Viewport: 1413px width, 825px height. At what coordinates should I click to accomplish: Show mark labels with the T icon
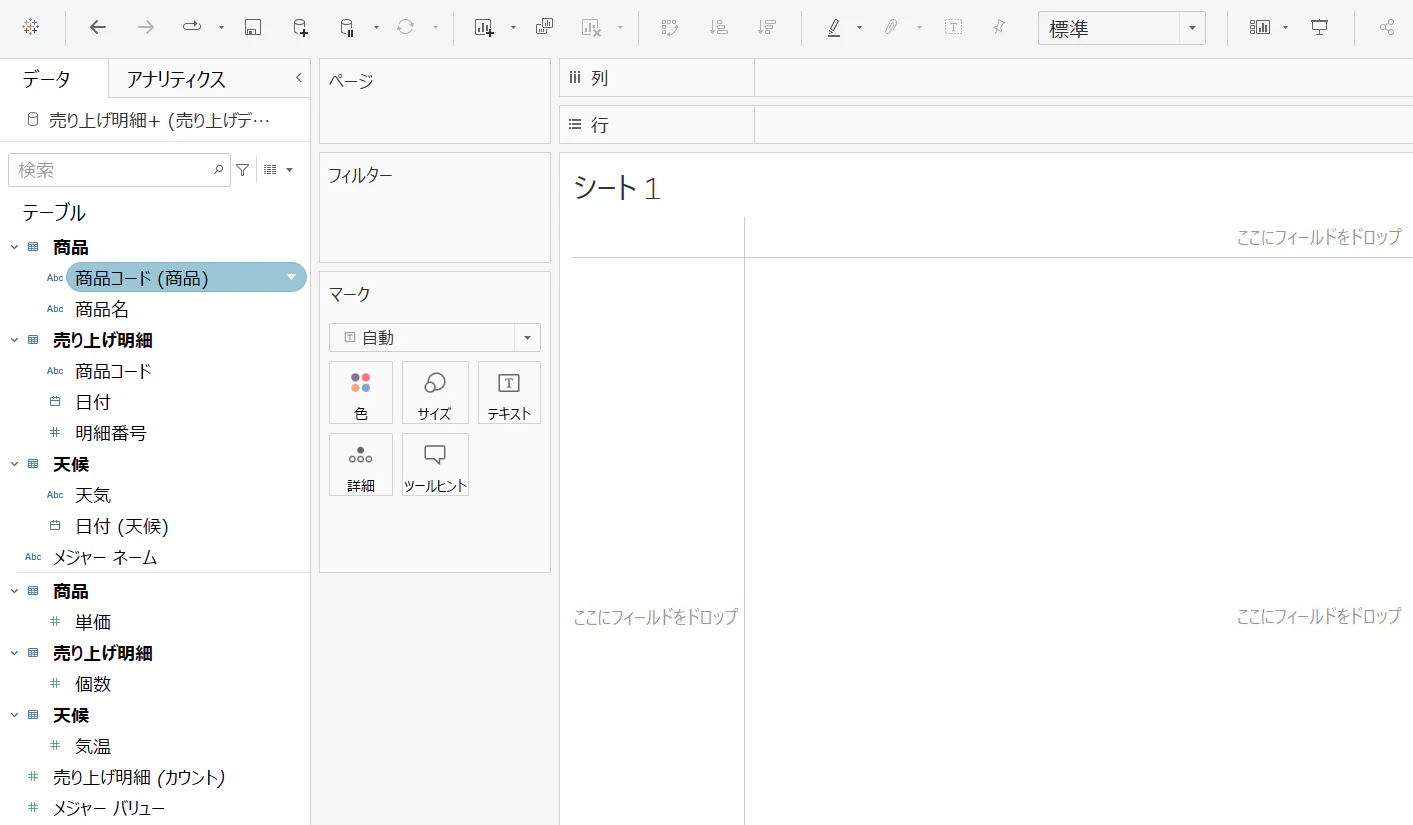click(953, 28)
